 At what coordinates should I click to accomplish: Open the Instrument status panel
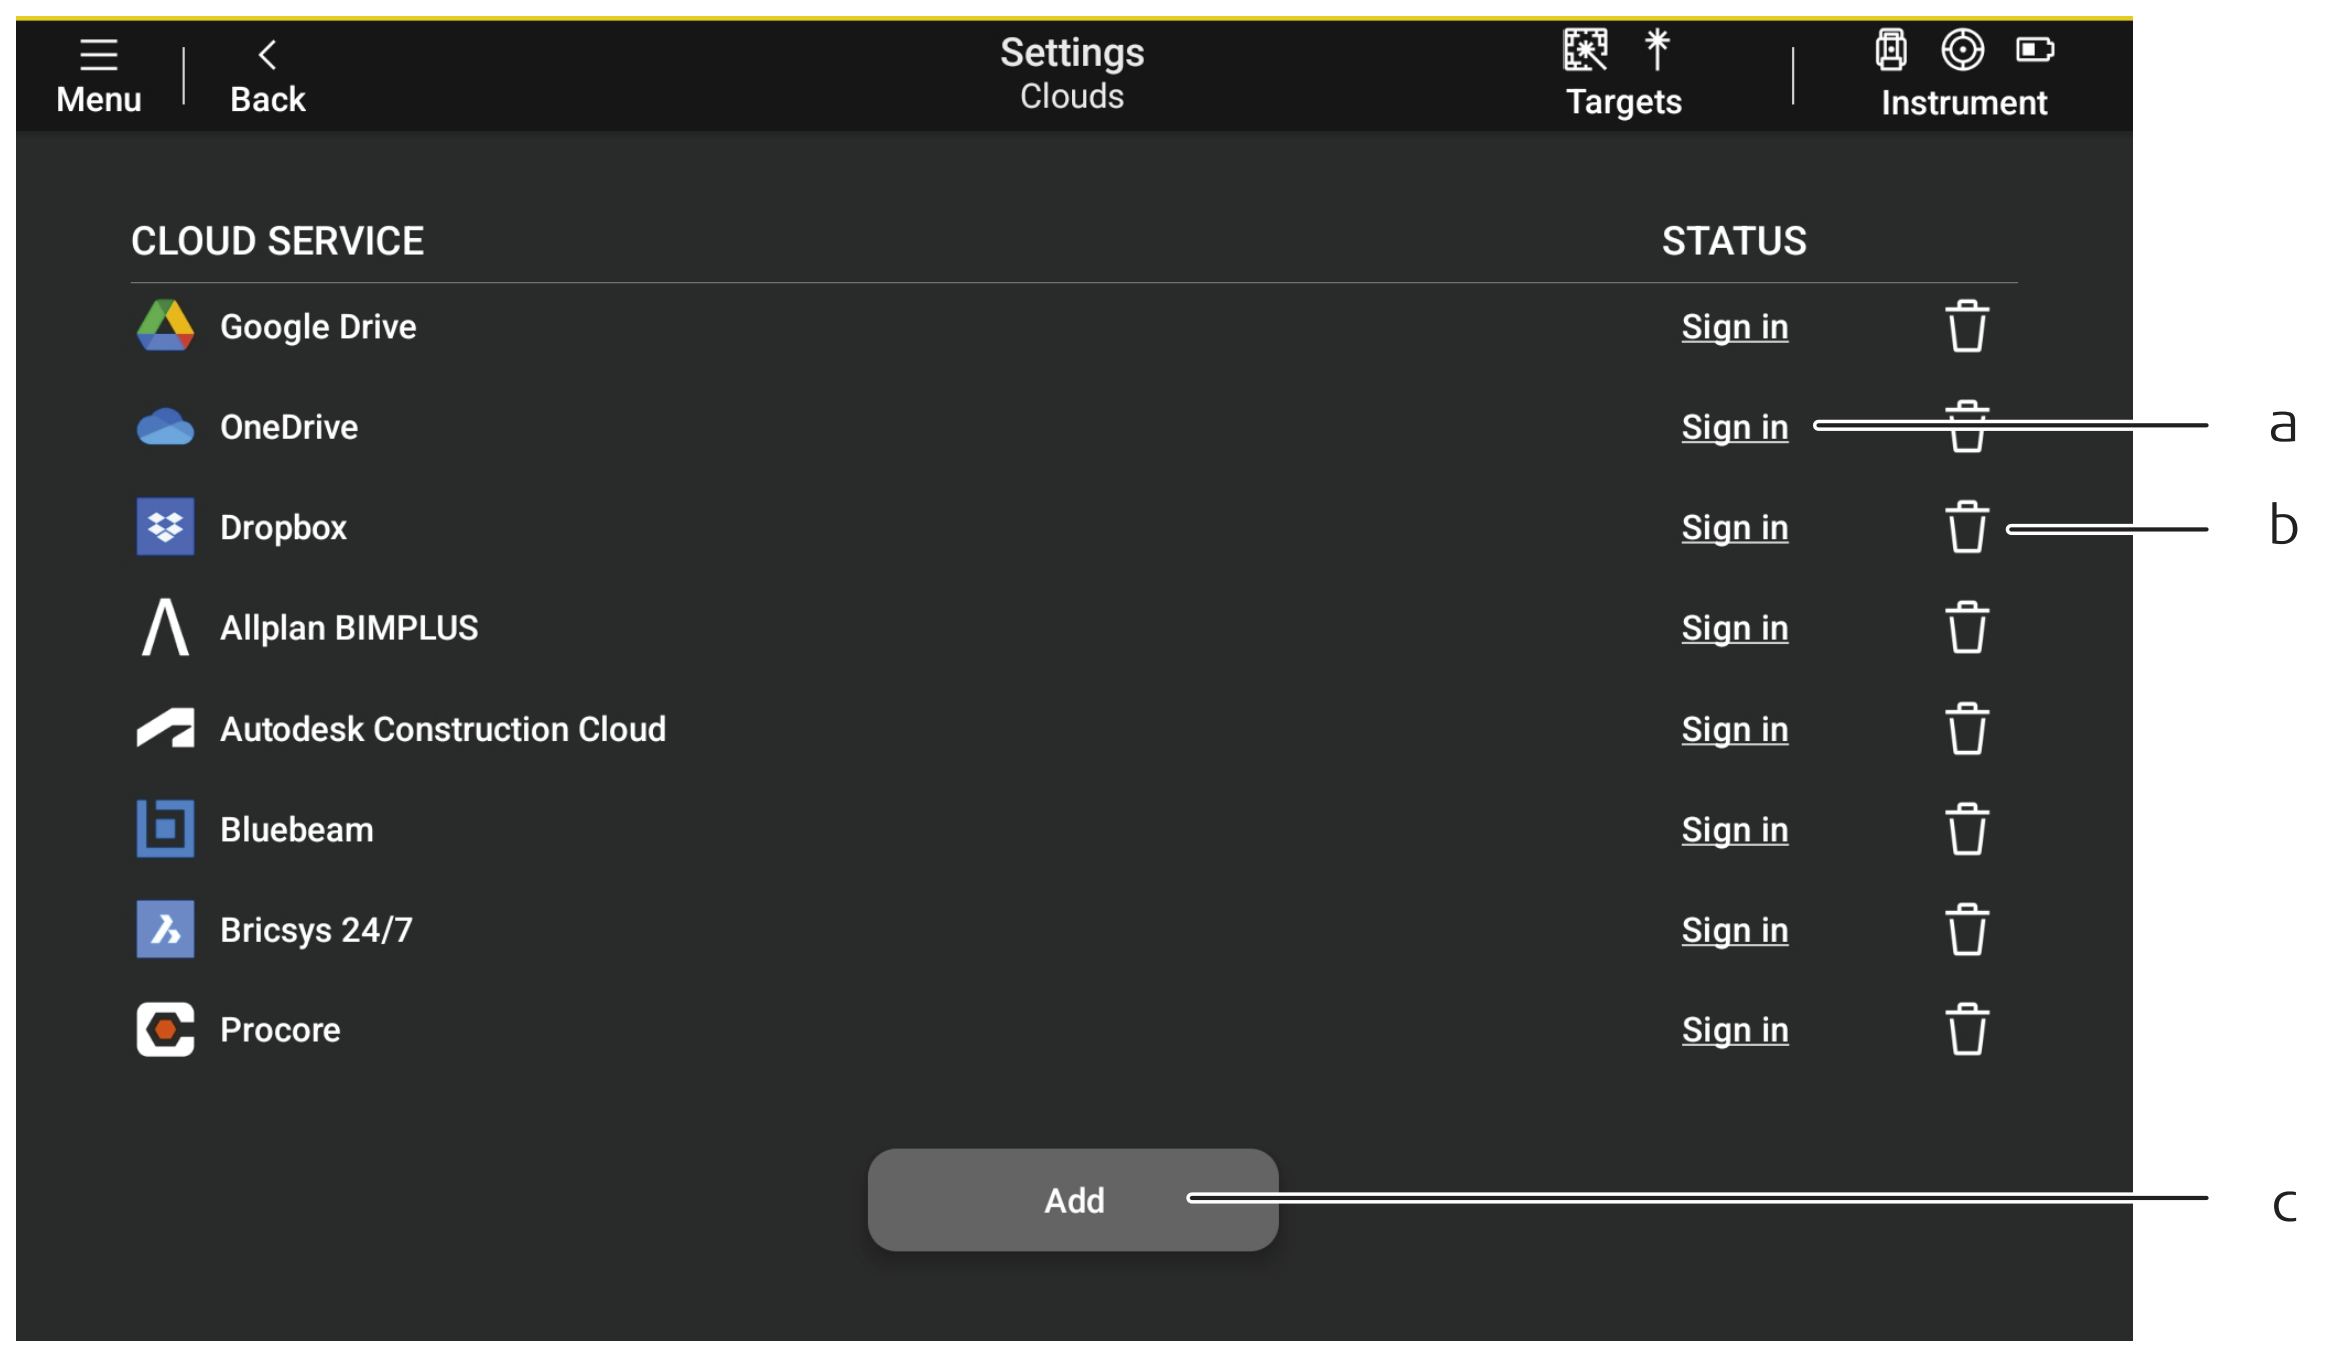(1962, 74)
